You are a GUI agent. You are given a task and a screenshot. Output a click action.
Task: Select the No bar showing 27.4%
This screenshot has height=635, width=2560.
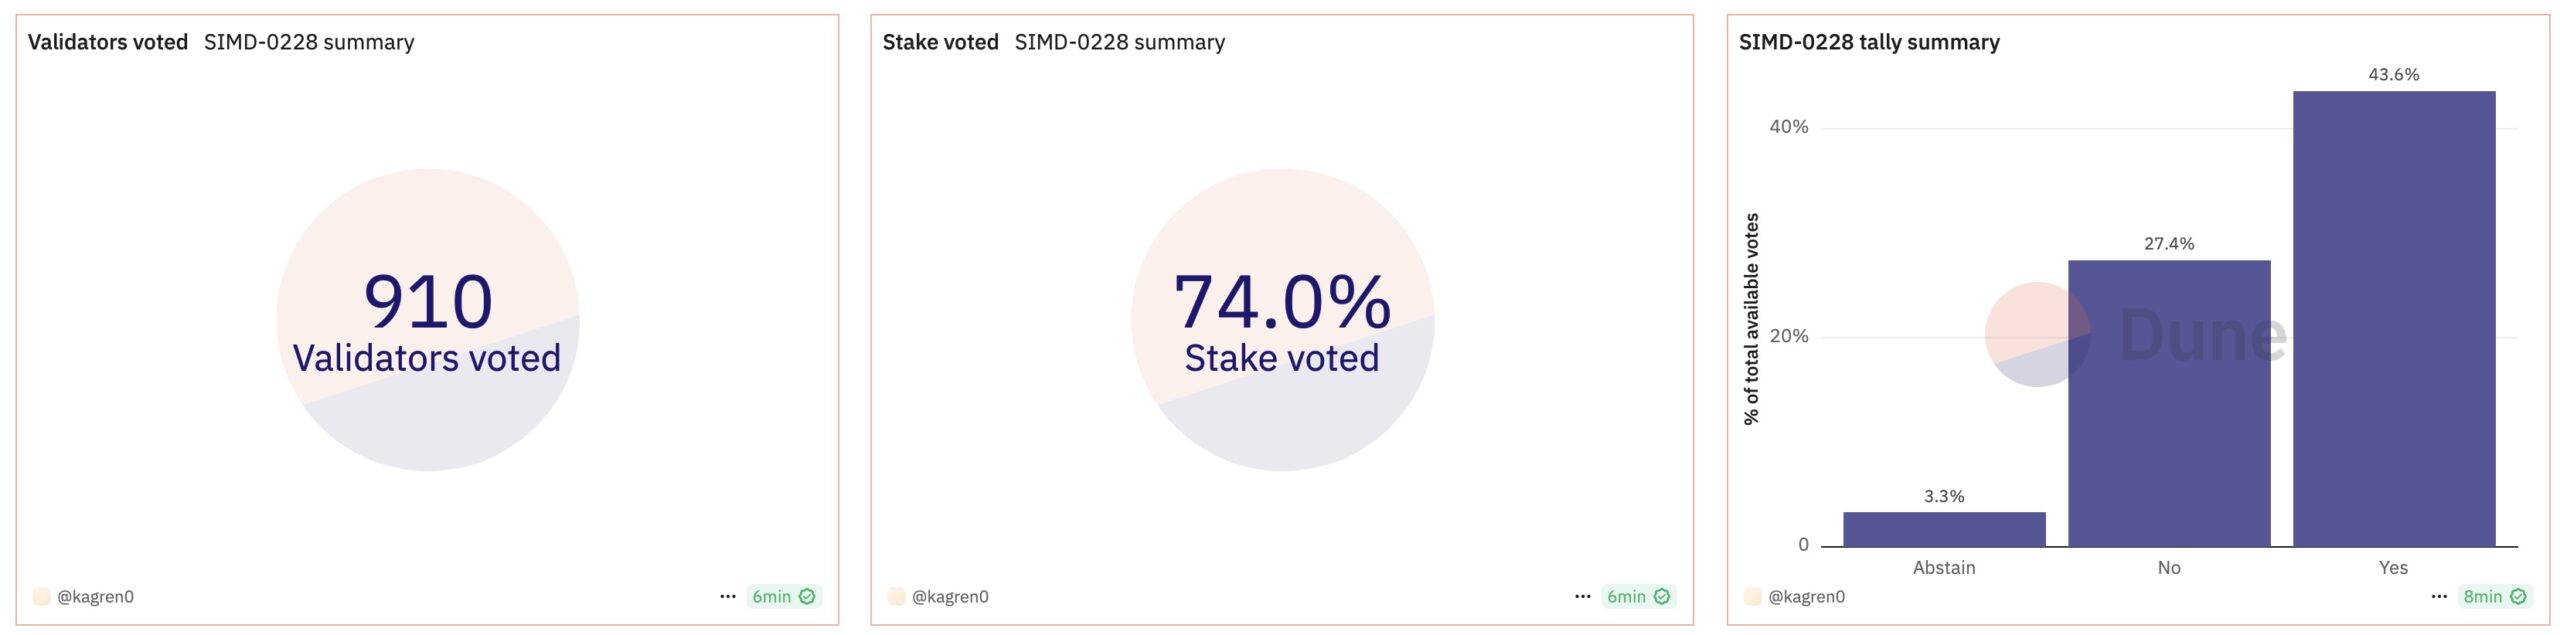(2169, 403)
